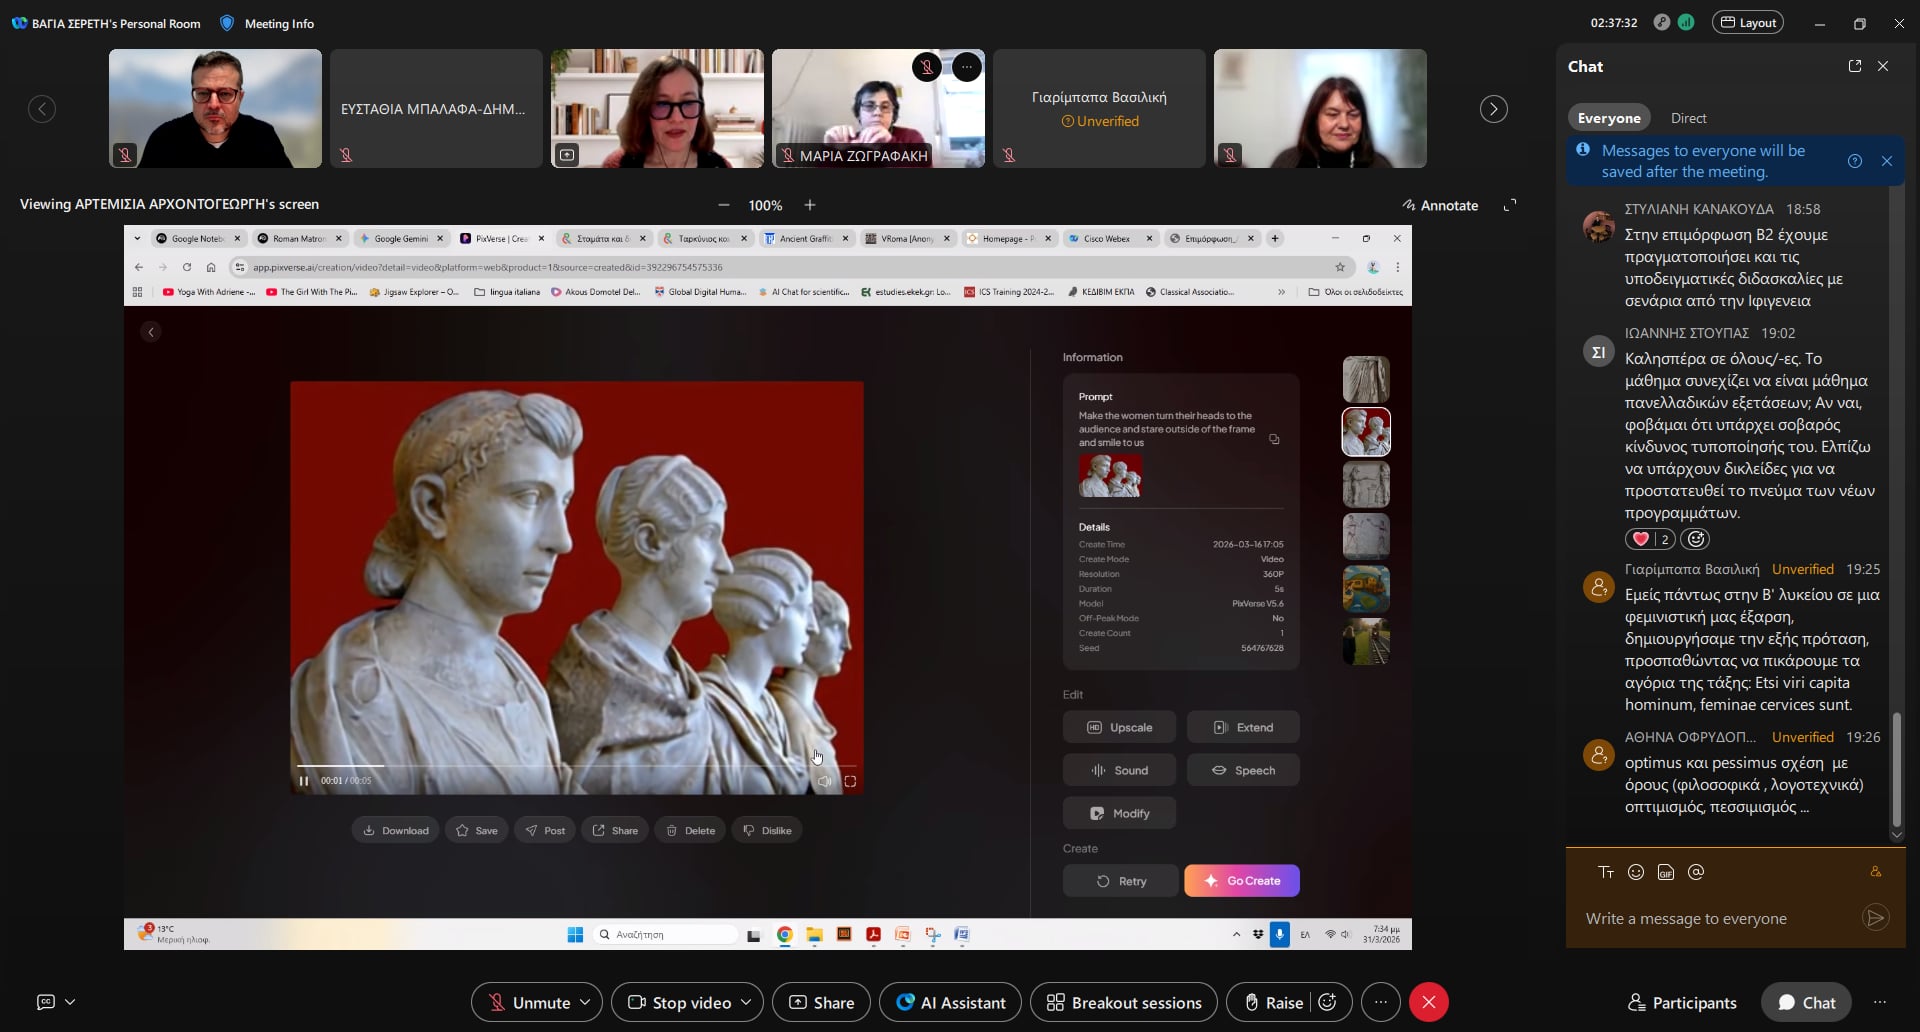Open the AI Assistant
Image resolution: width=1920 pixels, height=1032 pixels.
click(x=950, y=1002)
